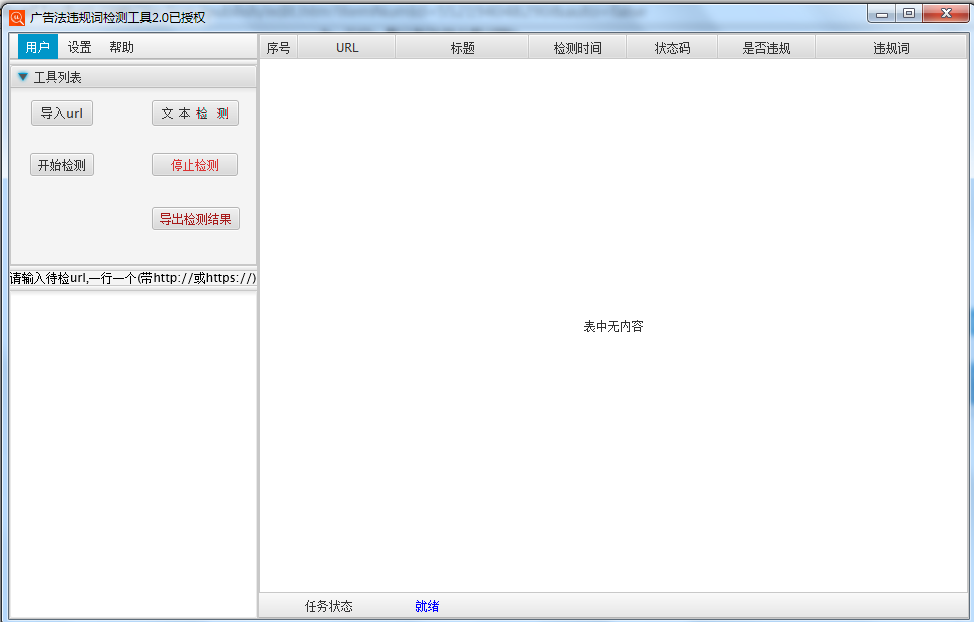The image size is (974, 622).
Task: Open the 帮助 menu
Action: pyautogui.click(x=121, y=47)
